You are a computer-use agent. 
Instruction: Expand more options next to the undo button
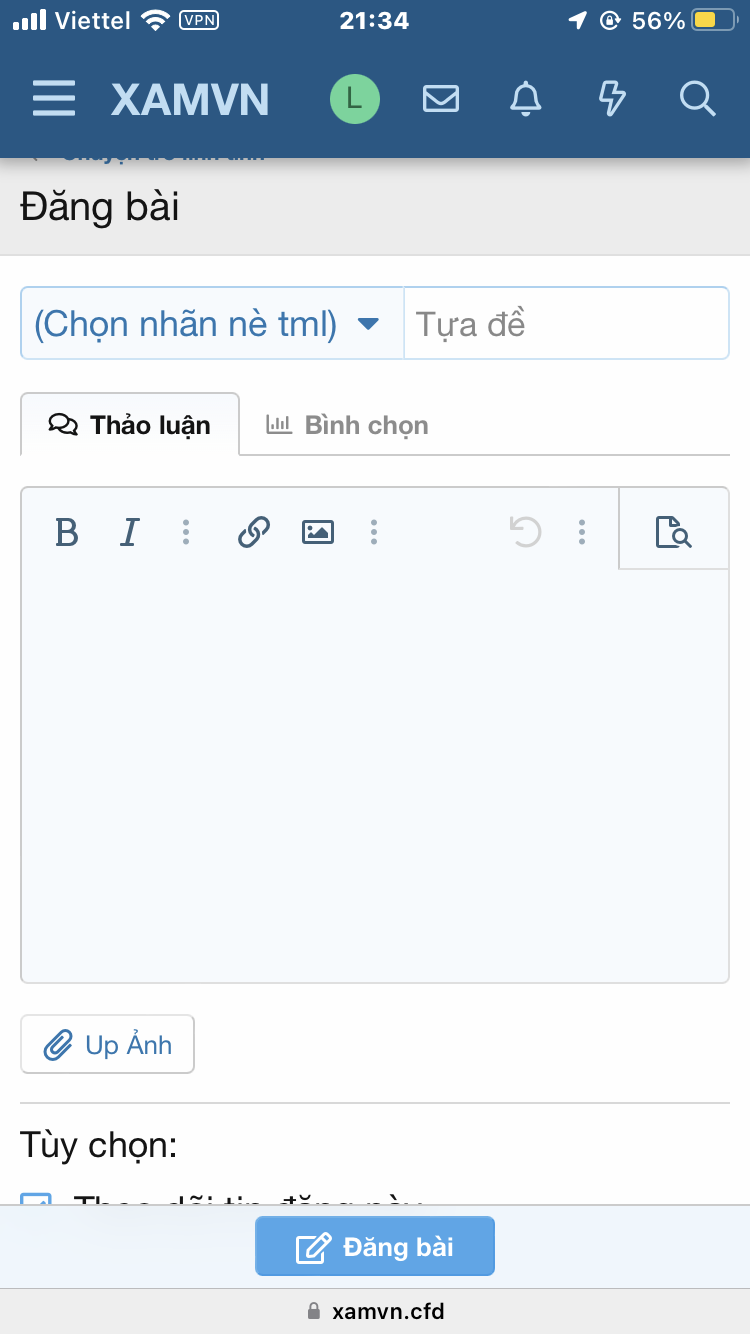(582, 532)
